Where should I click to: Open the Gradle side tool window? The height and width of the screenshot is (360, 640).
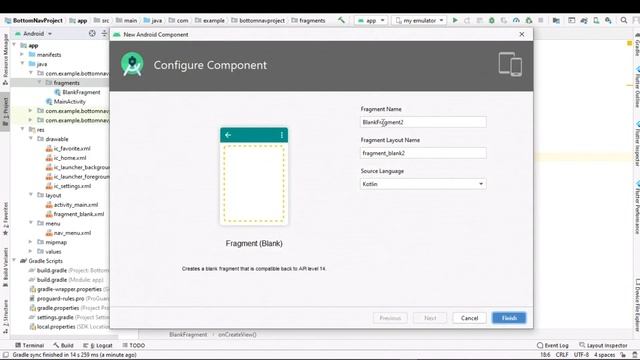coord(637,44)
